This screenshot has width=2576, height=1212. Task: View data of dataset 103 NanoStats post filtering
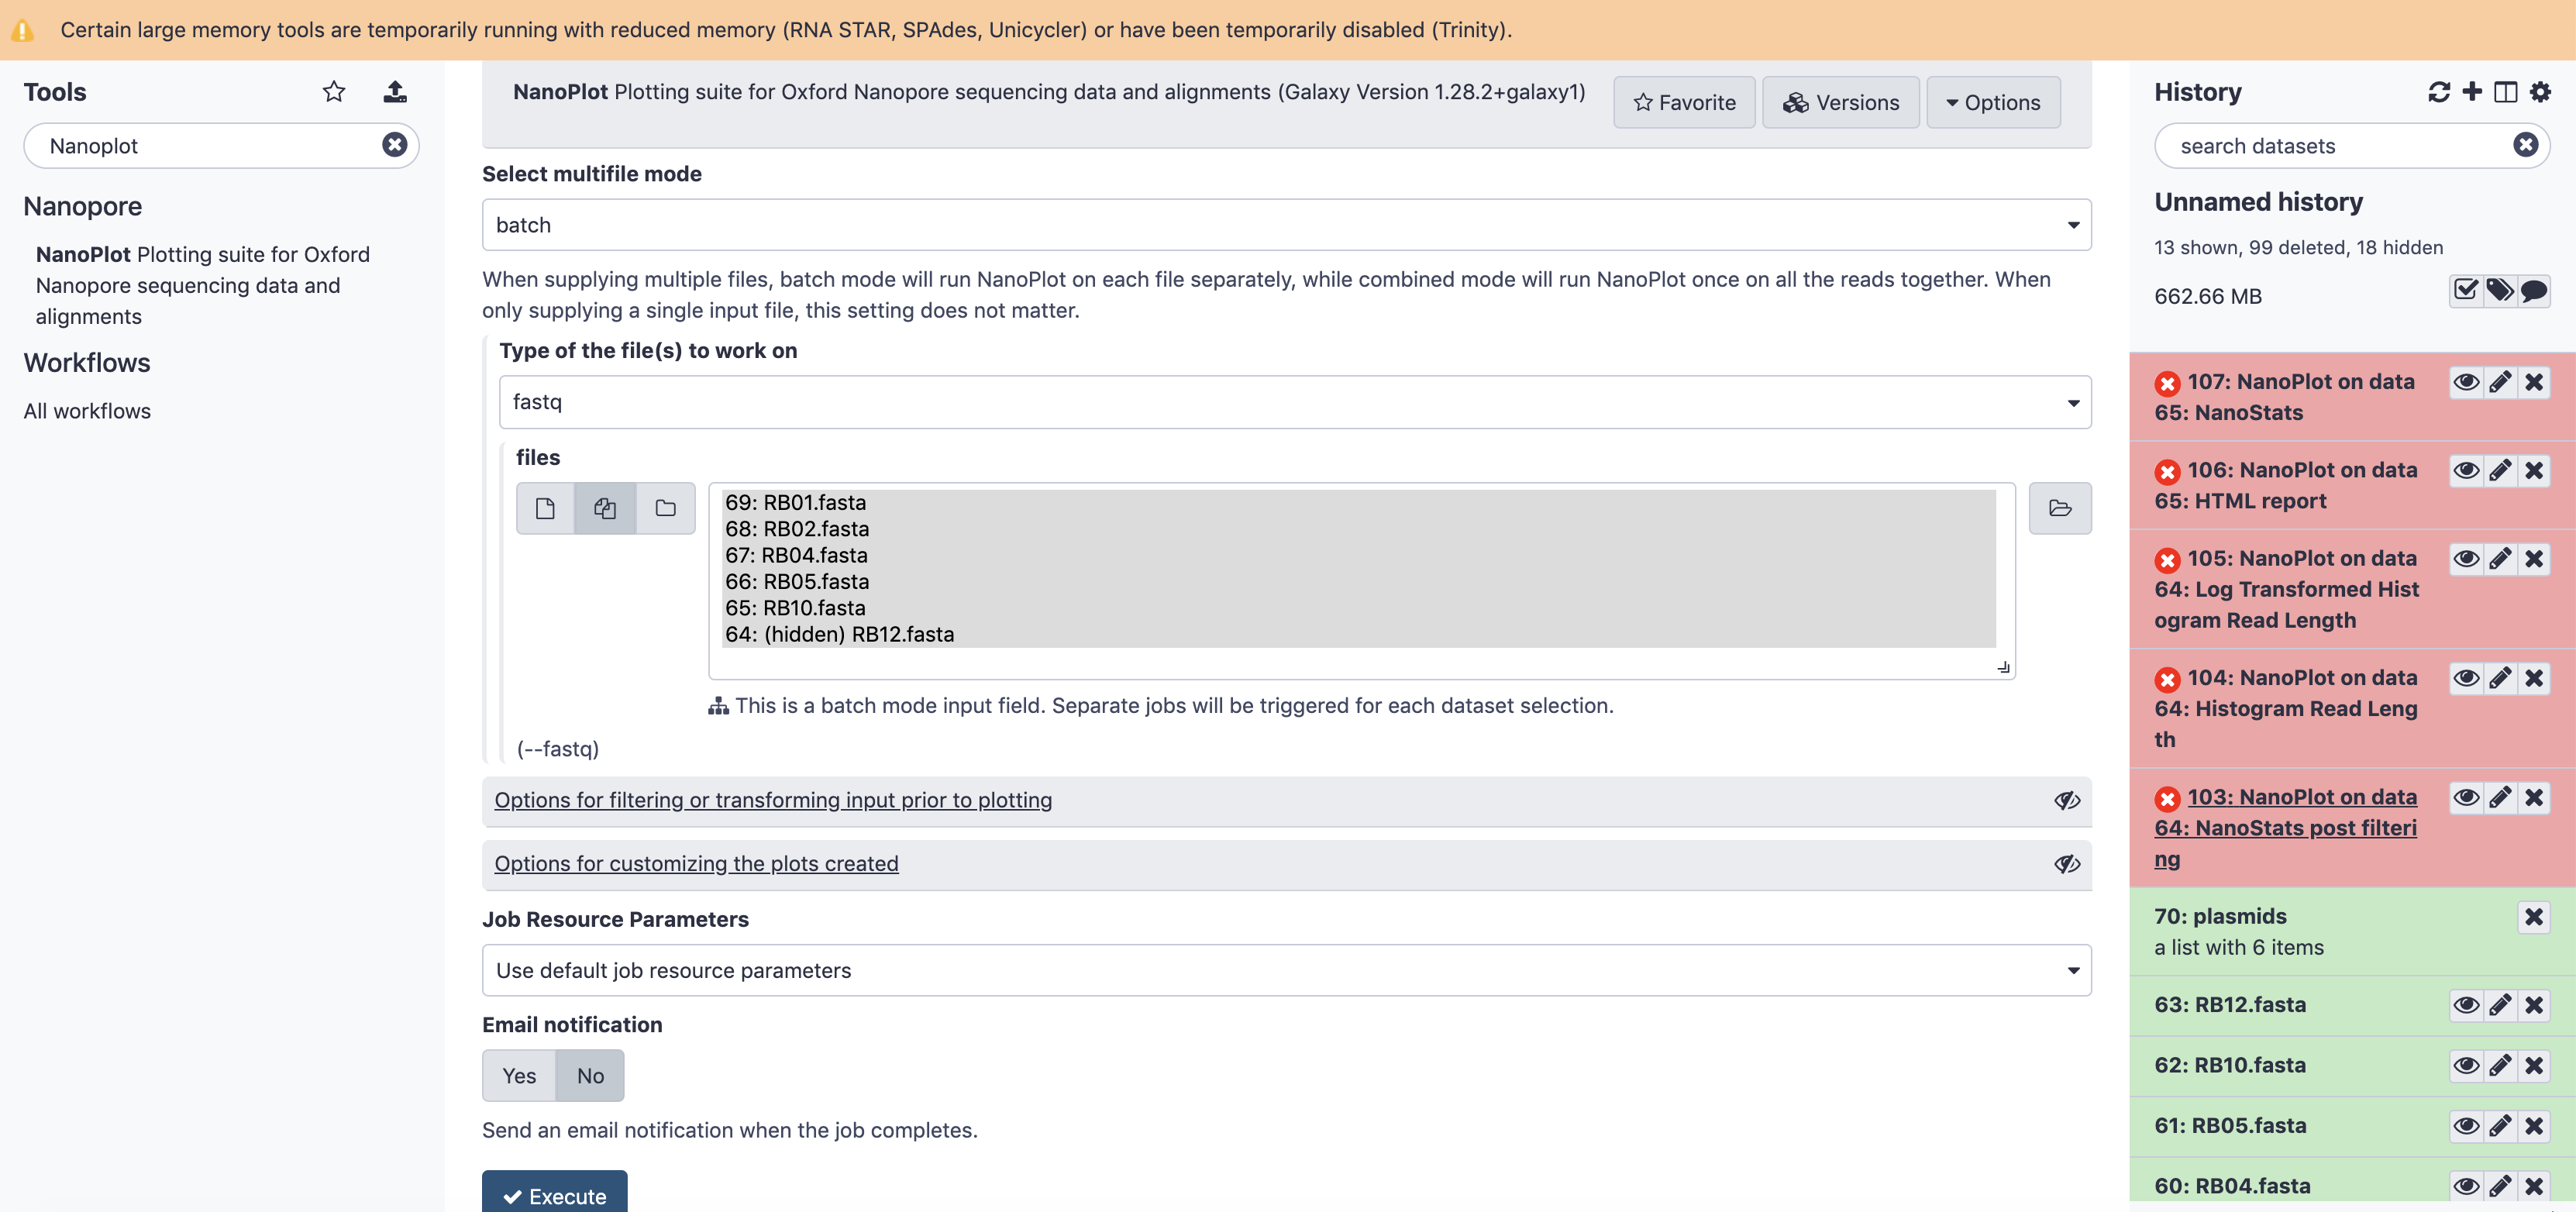(x=2466, y=797)
